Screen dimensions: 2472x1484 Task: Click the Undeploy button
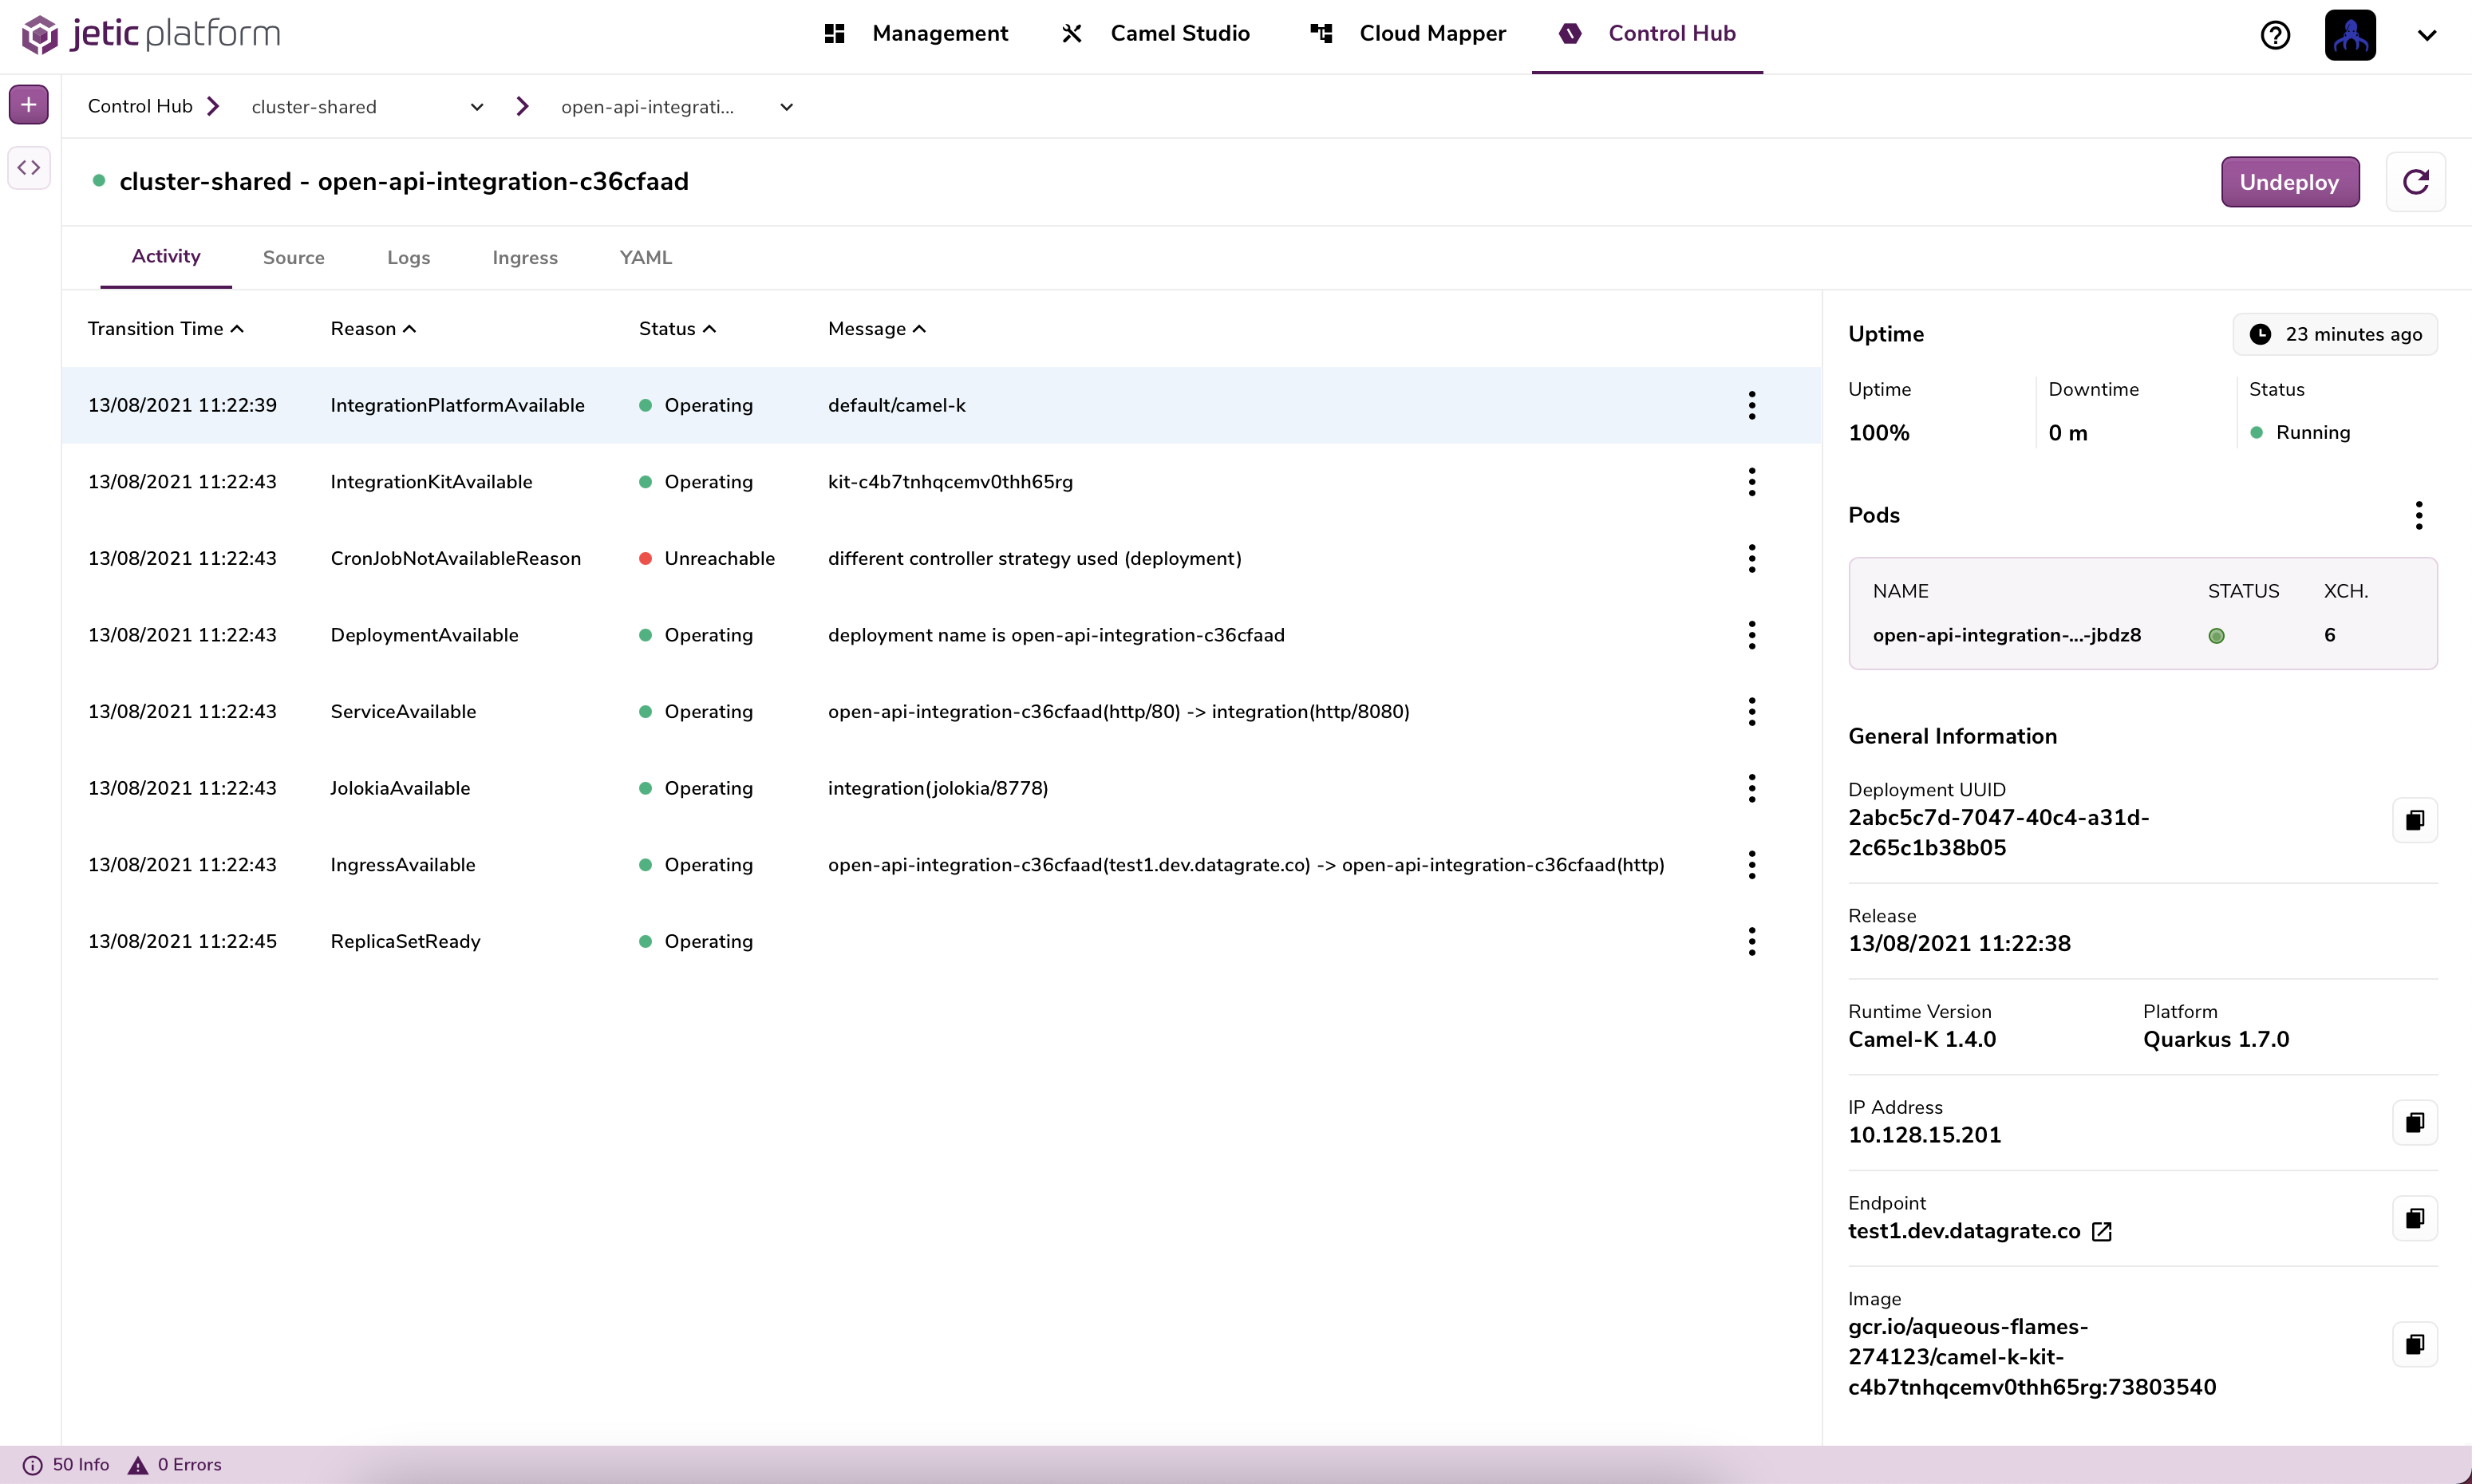[x=2290, y=182]
